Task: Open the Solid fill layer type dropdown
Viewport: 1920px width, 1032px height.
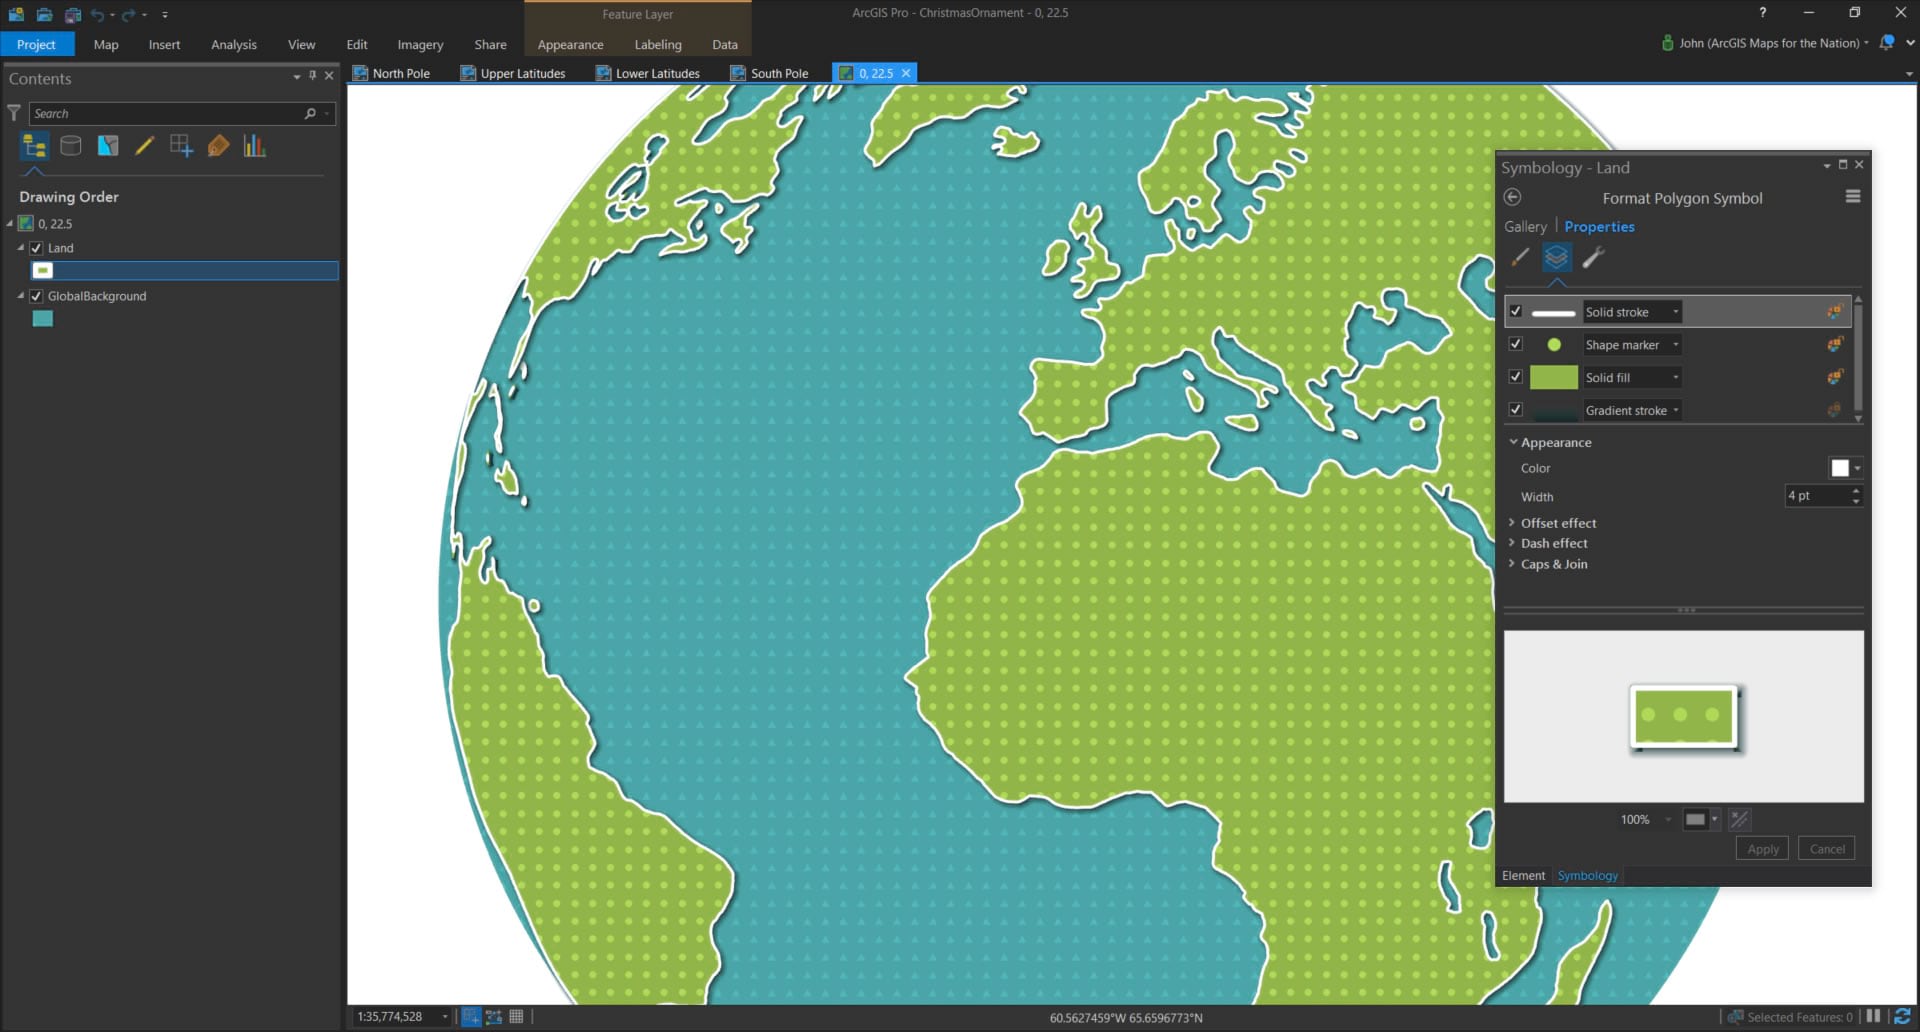Action: 1631,377
